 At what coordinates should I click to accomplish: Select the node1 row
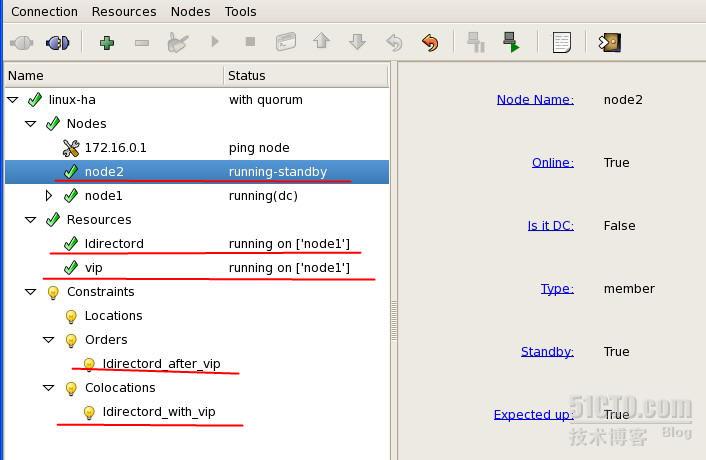[x=197, y=195]
